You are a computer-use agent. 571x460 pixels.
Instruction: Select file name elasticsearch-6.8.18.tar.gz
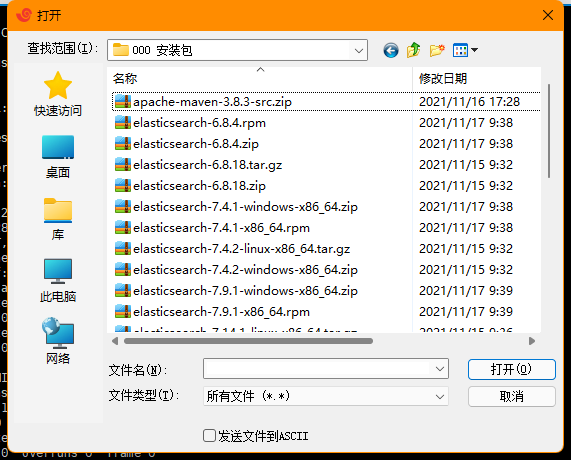click(208, 165)
